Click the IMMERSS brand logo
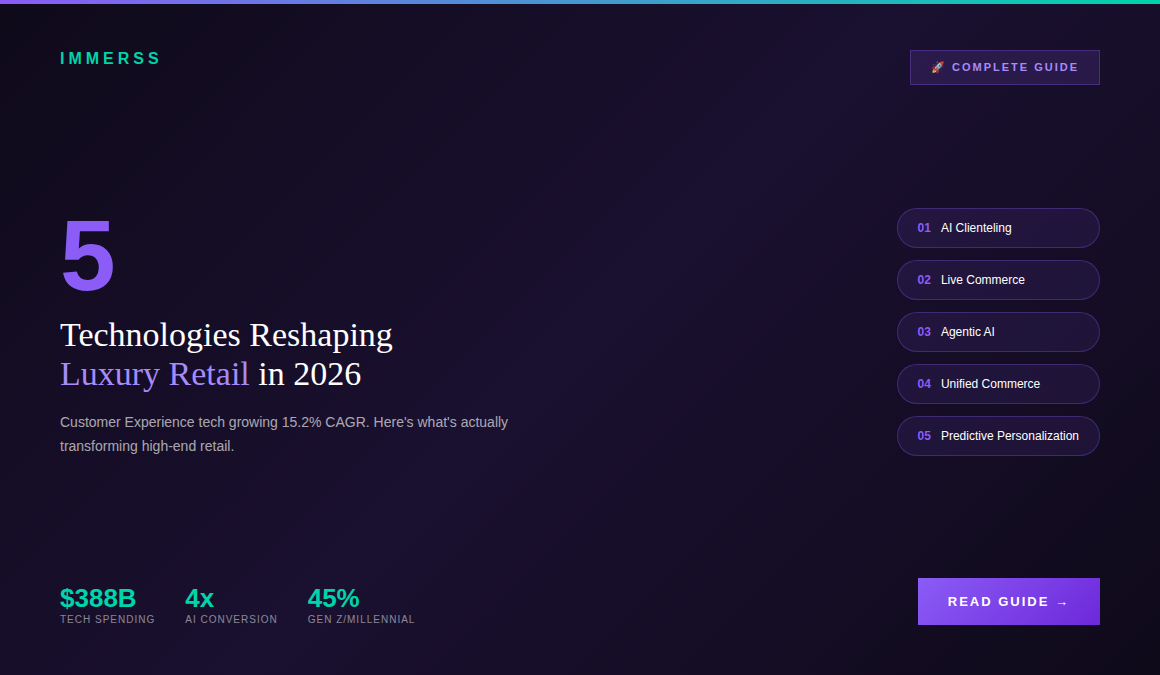The image size is (1160, 675). pos(110,59)
